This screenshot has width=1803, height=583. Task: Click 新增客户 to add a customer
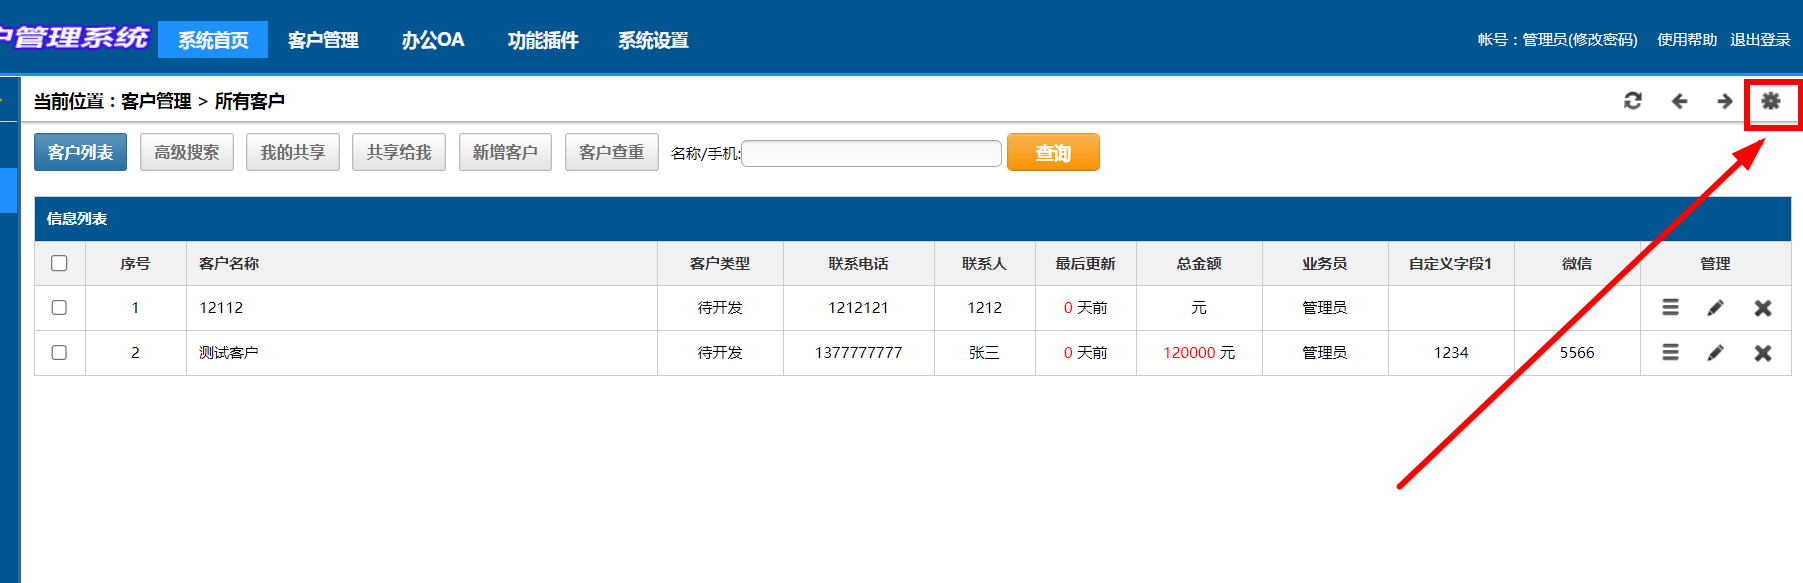point(505,152)
